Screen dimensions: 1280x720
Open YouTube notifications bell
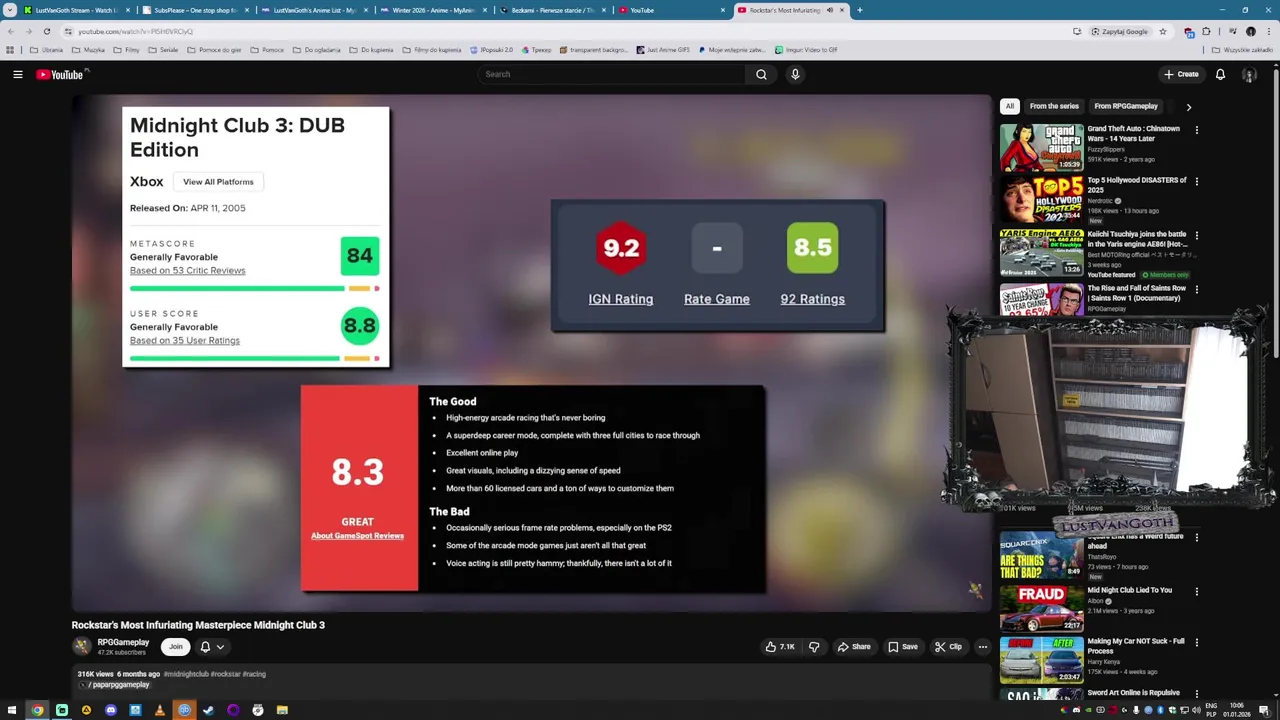[x=1220, y=74]
